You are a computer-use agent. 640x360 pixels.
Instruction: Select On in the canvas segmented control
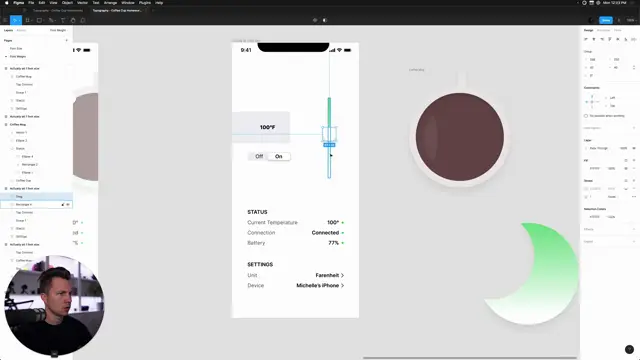(x=278, y=156)
